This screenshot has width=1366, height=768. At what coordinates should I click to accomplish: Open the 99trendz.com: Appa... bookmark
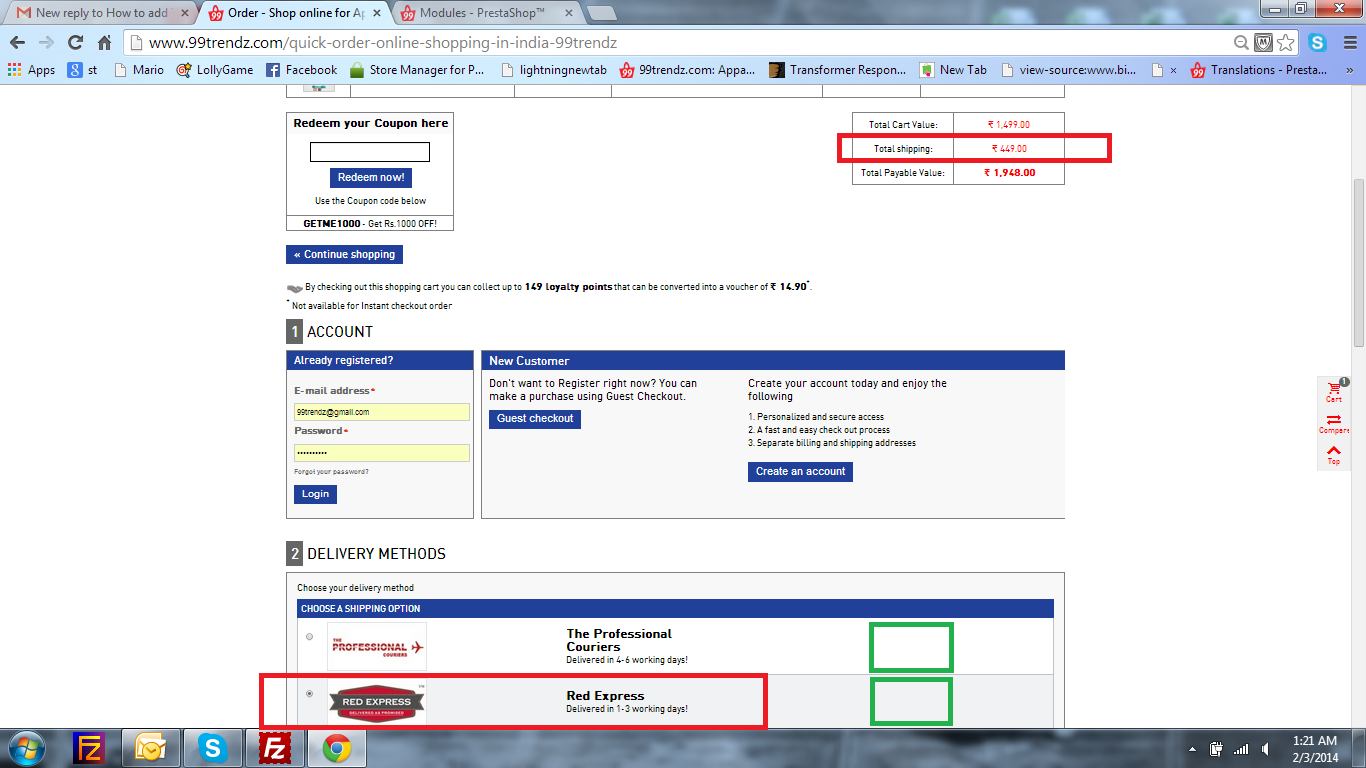point(687,70)
